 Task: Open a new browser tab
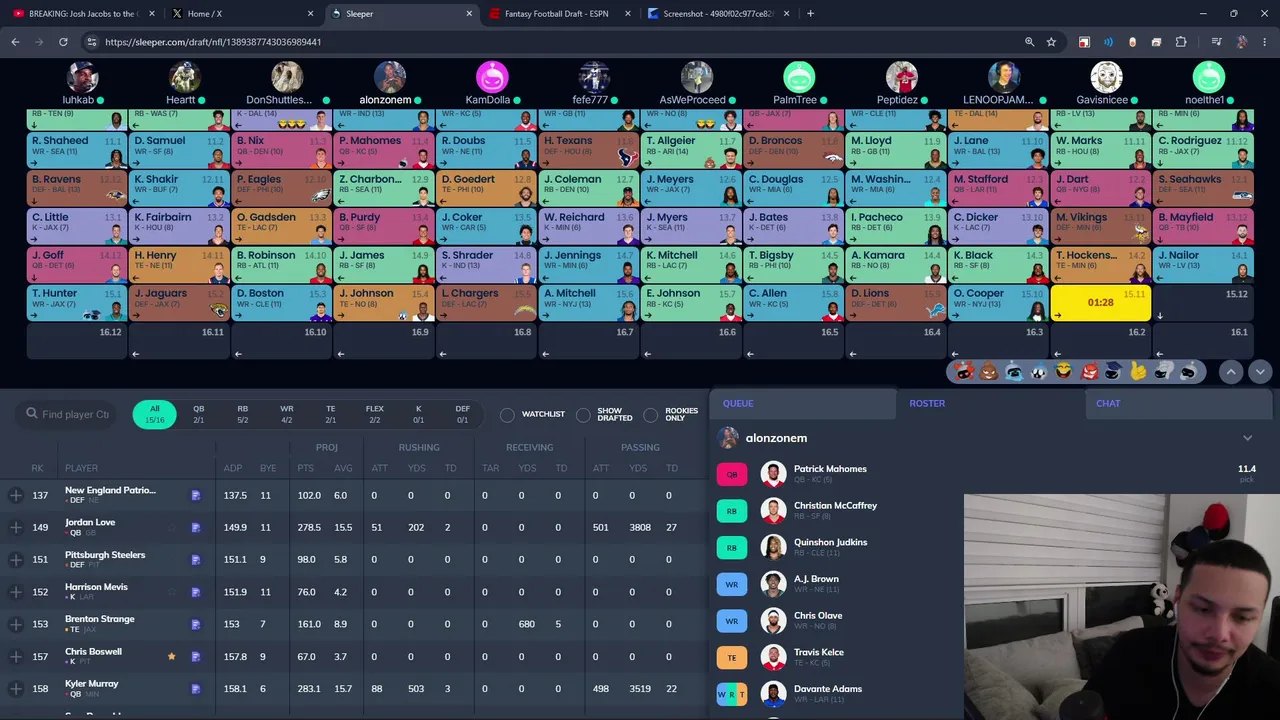click(810, 14)
